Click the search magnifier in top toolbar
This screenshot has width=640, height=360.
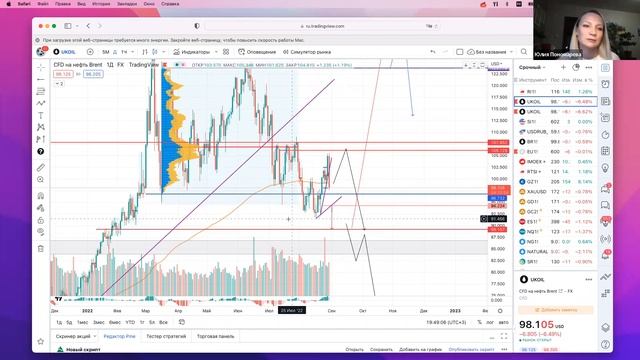(x=524, y=52)
